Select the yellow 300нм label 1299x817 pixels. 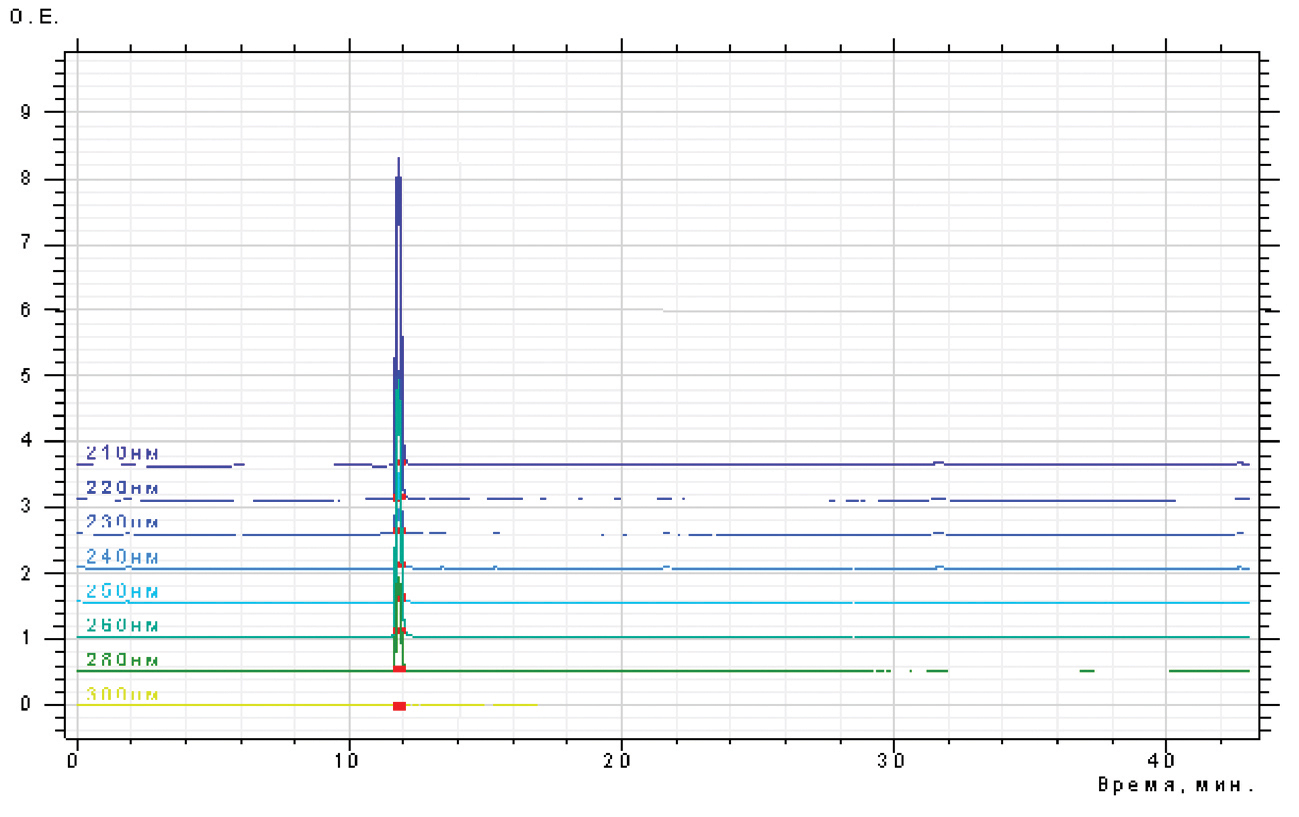(x=122, y=694)
